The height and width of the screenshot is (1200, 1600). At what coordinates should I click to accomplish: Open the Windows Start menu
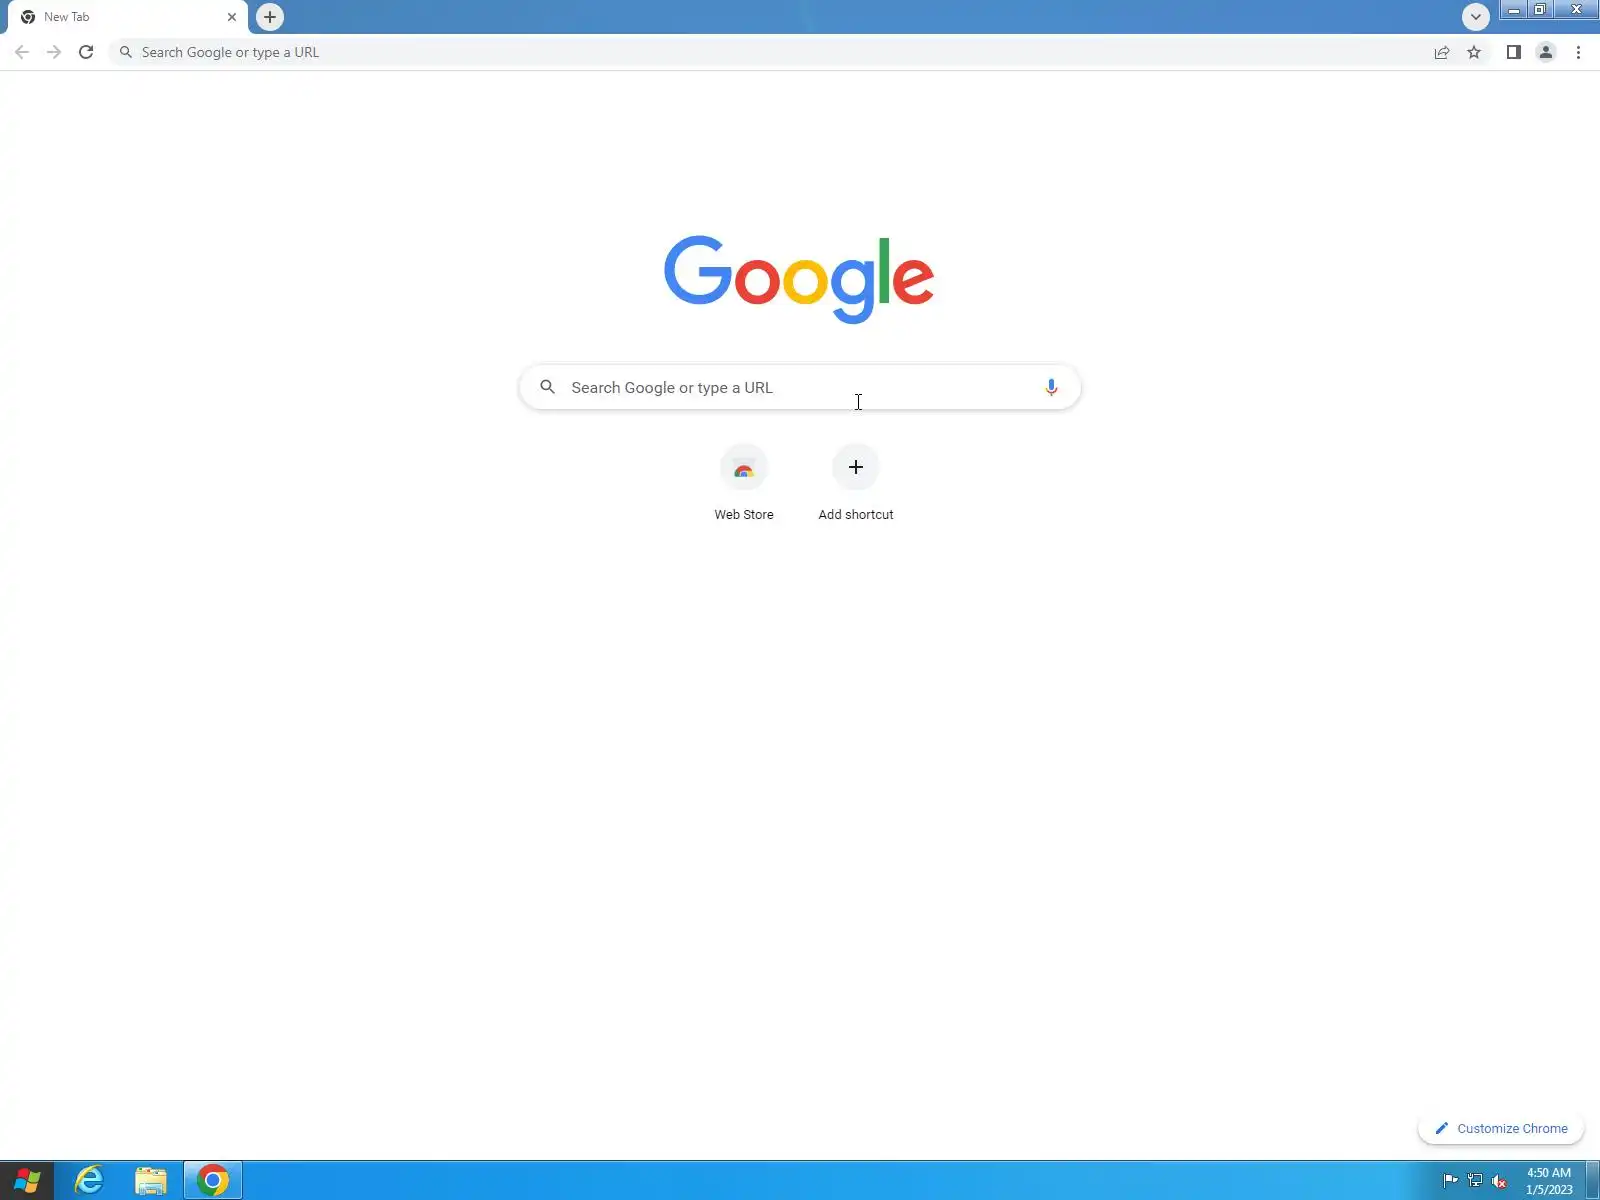click(27, 1180)
